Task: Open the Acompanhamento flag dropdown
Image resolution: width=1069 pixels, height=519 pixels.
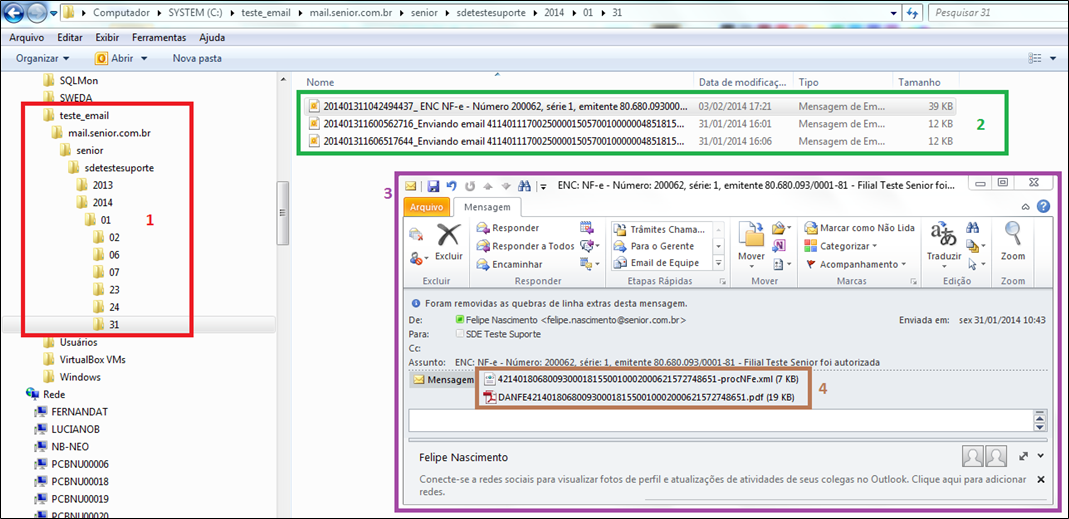Action: click(856, 264)
